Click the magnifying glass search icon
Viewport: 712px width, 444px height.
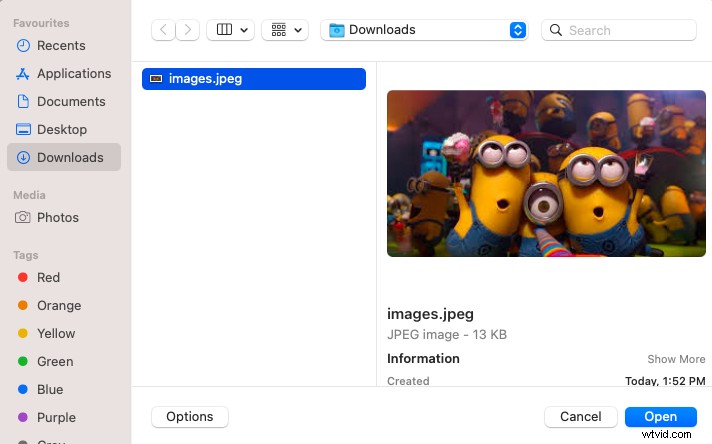(x=555, y=30)
